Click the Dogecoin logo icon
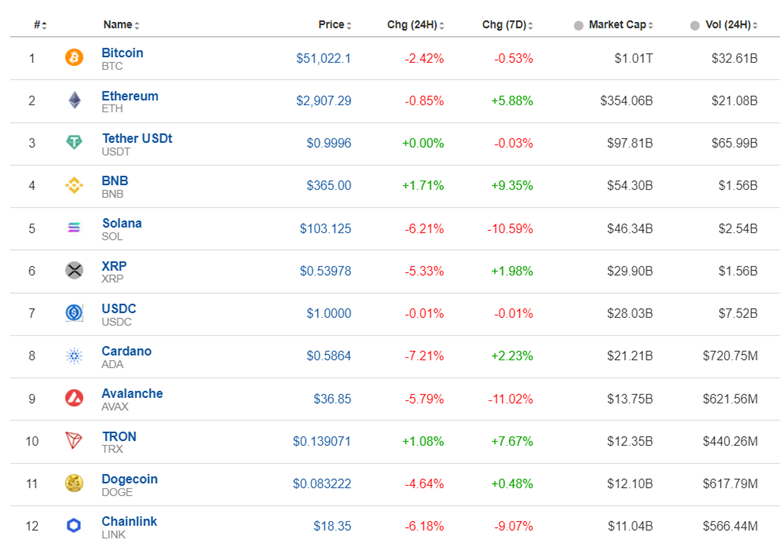 click(x=74, y=483)
